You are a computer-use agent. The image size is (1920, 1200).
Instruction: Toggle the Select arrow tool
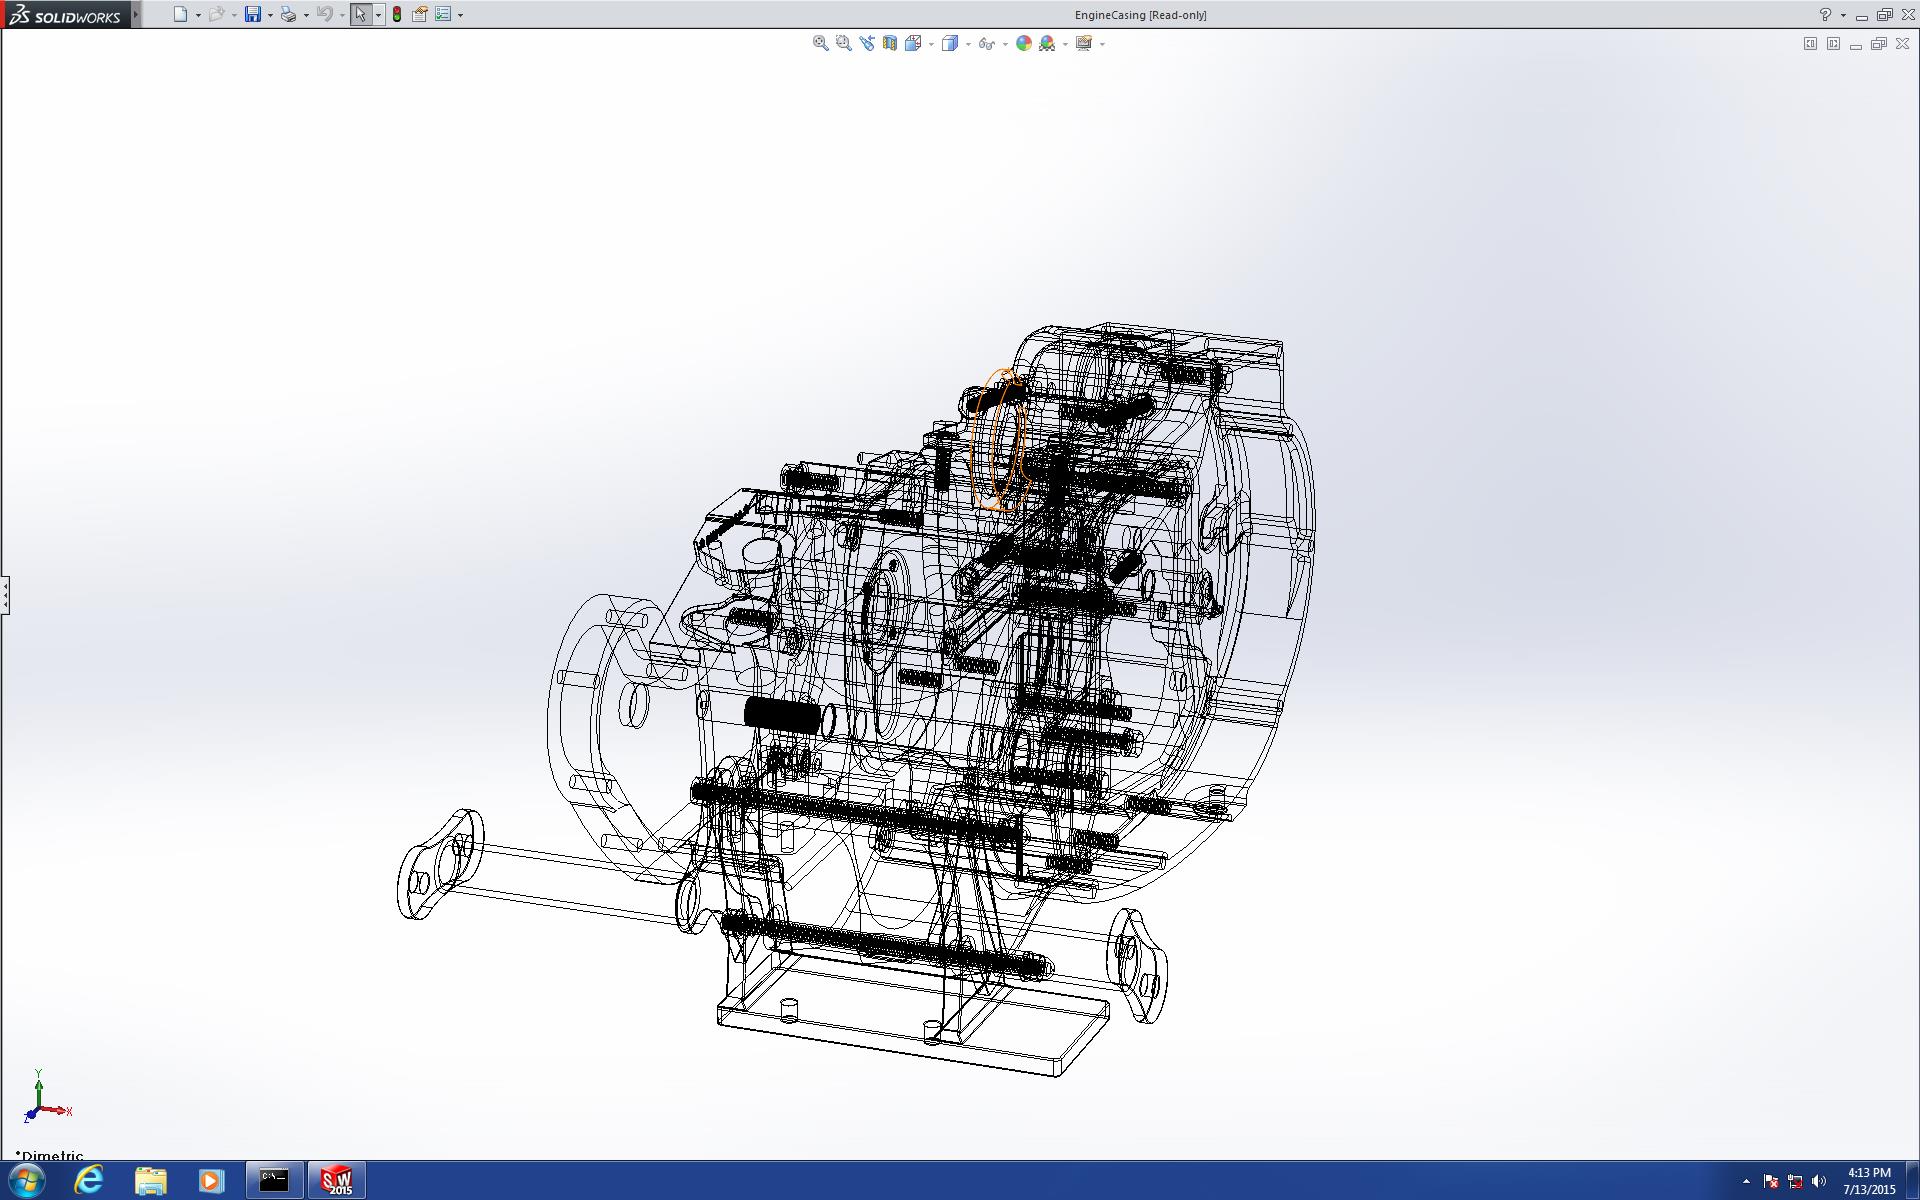360,14
